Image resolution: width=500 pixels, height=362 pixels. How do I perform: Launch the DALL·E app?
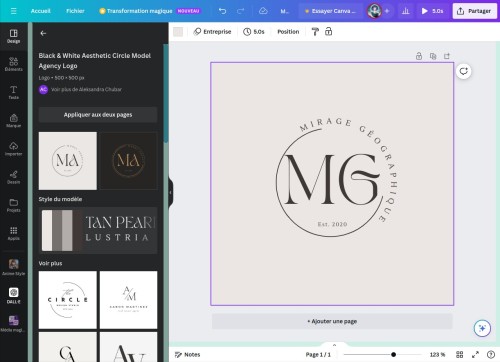[x=14, y=295]
